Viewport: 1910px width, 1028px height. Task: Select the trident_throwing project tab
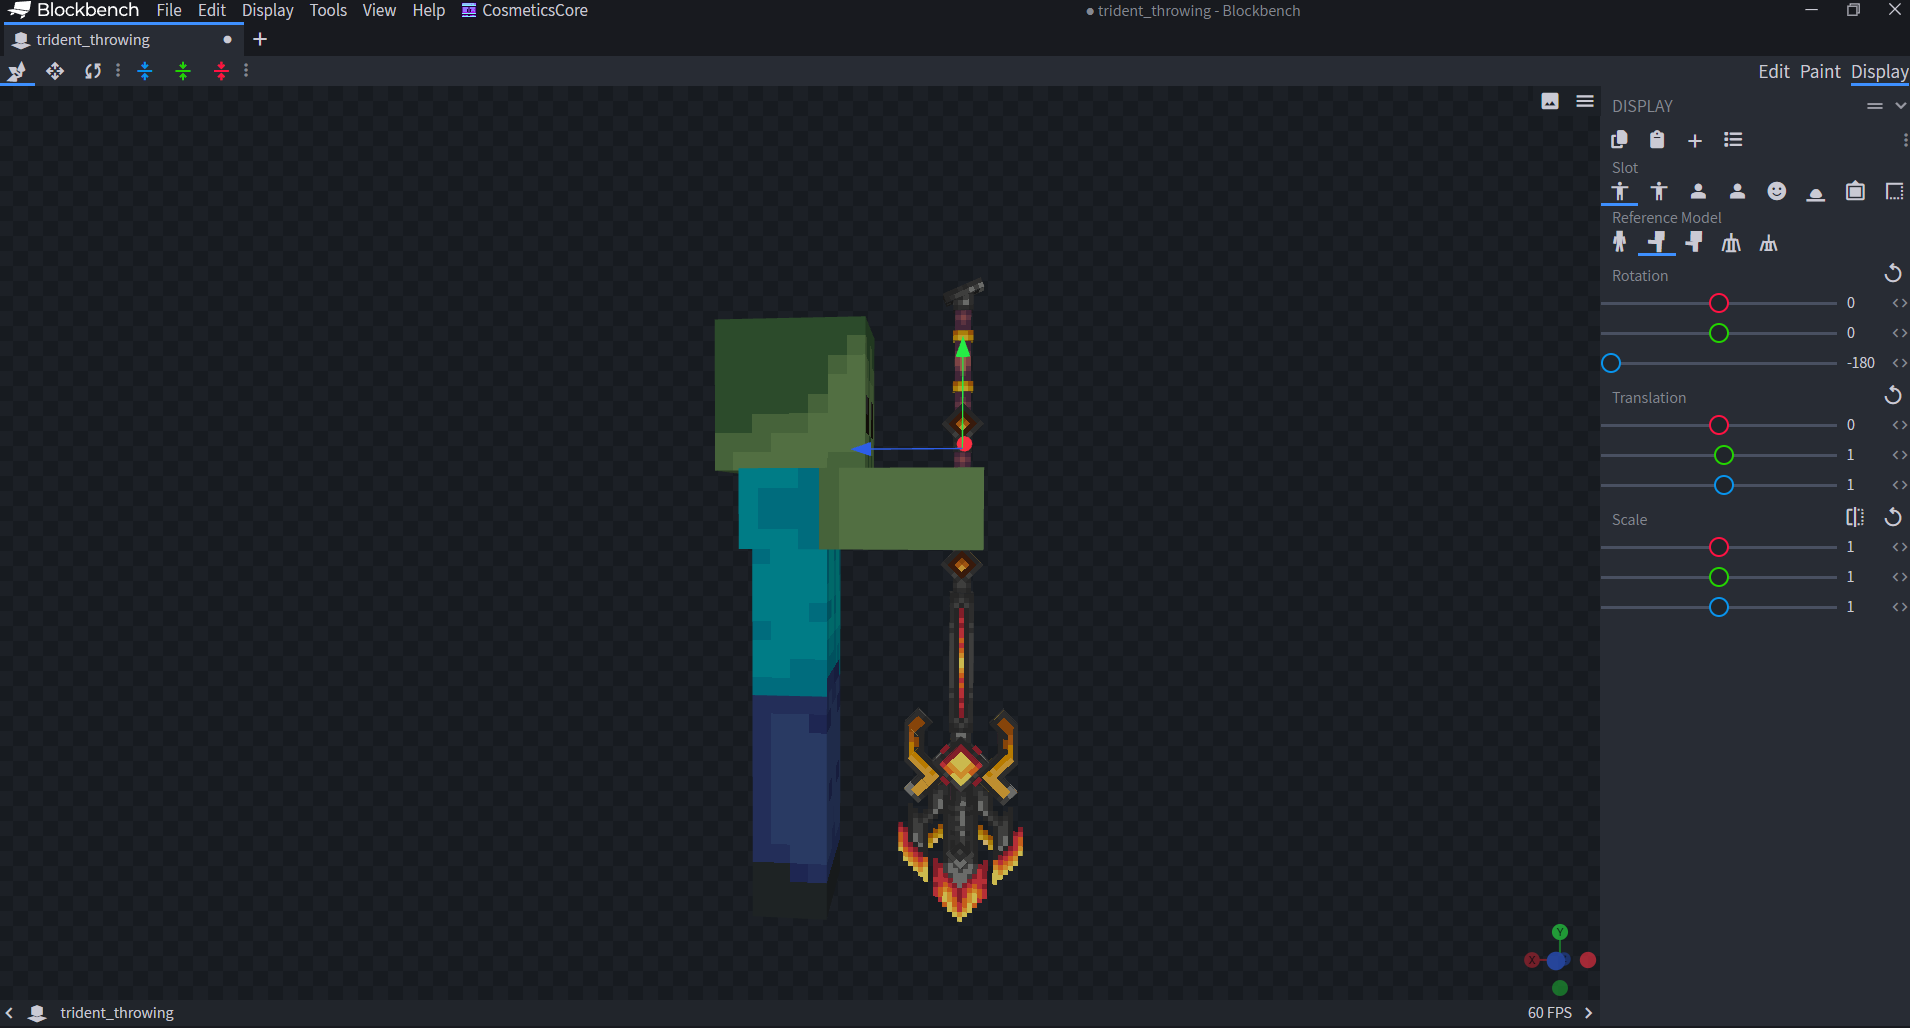[x=122, y=40]
